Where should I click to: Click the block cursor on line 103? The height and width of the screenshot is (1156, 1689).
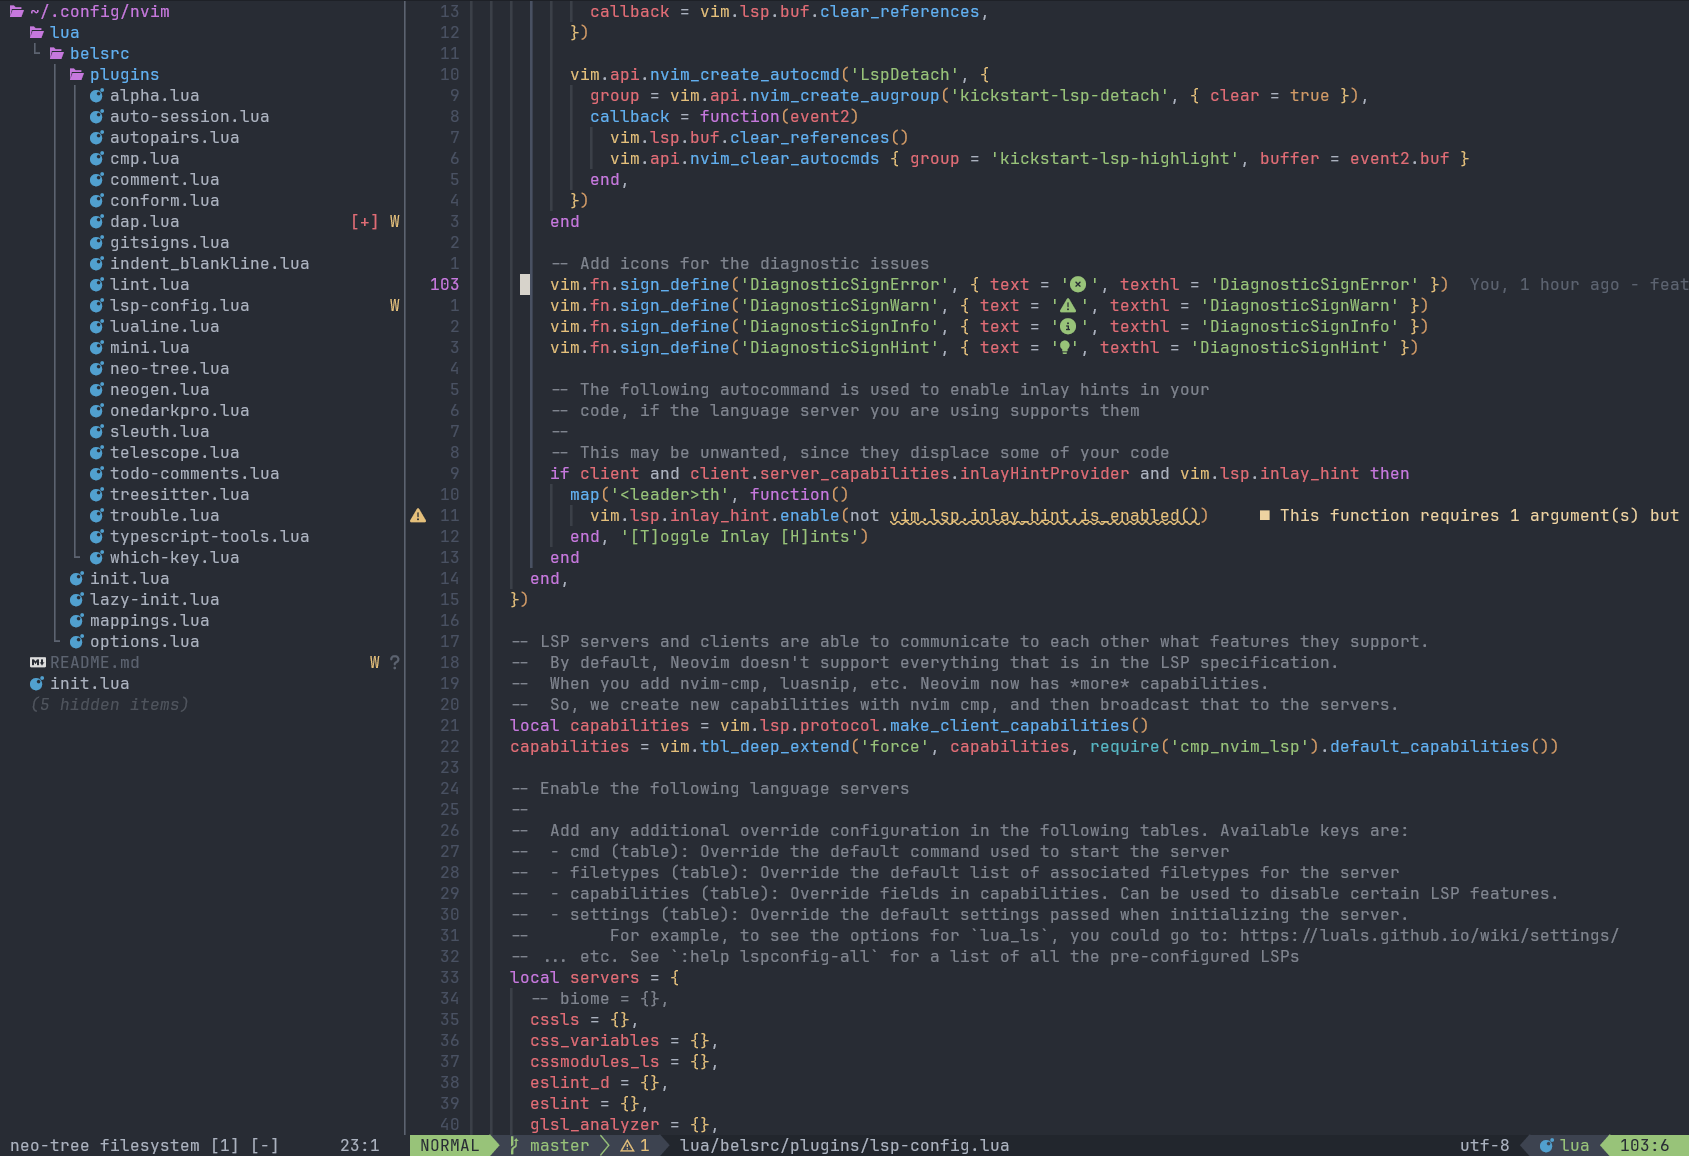pos(525,285)
